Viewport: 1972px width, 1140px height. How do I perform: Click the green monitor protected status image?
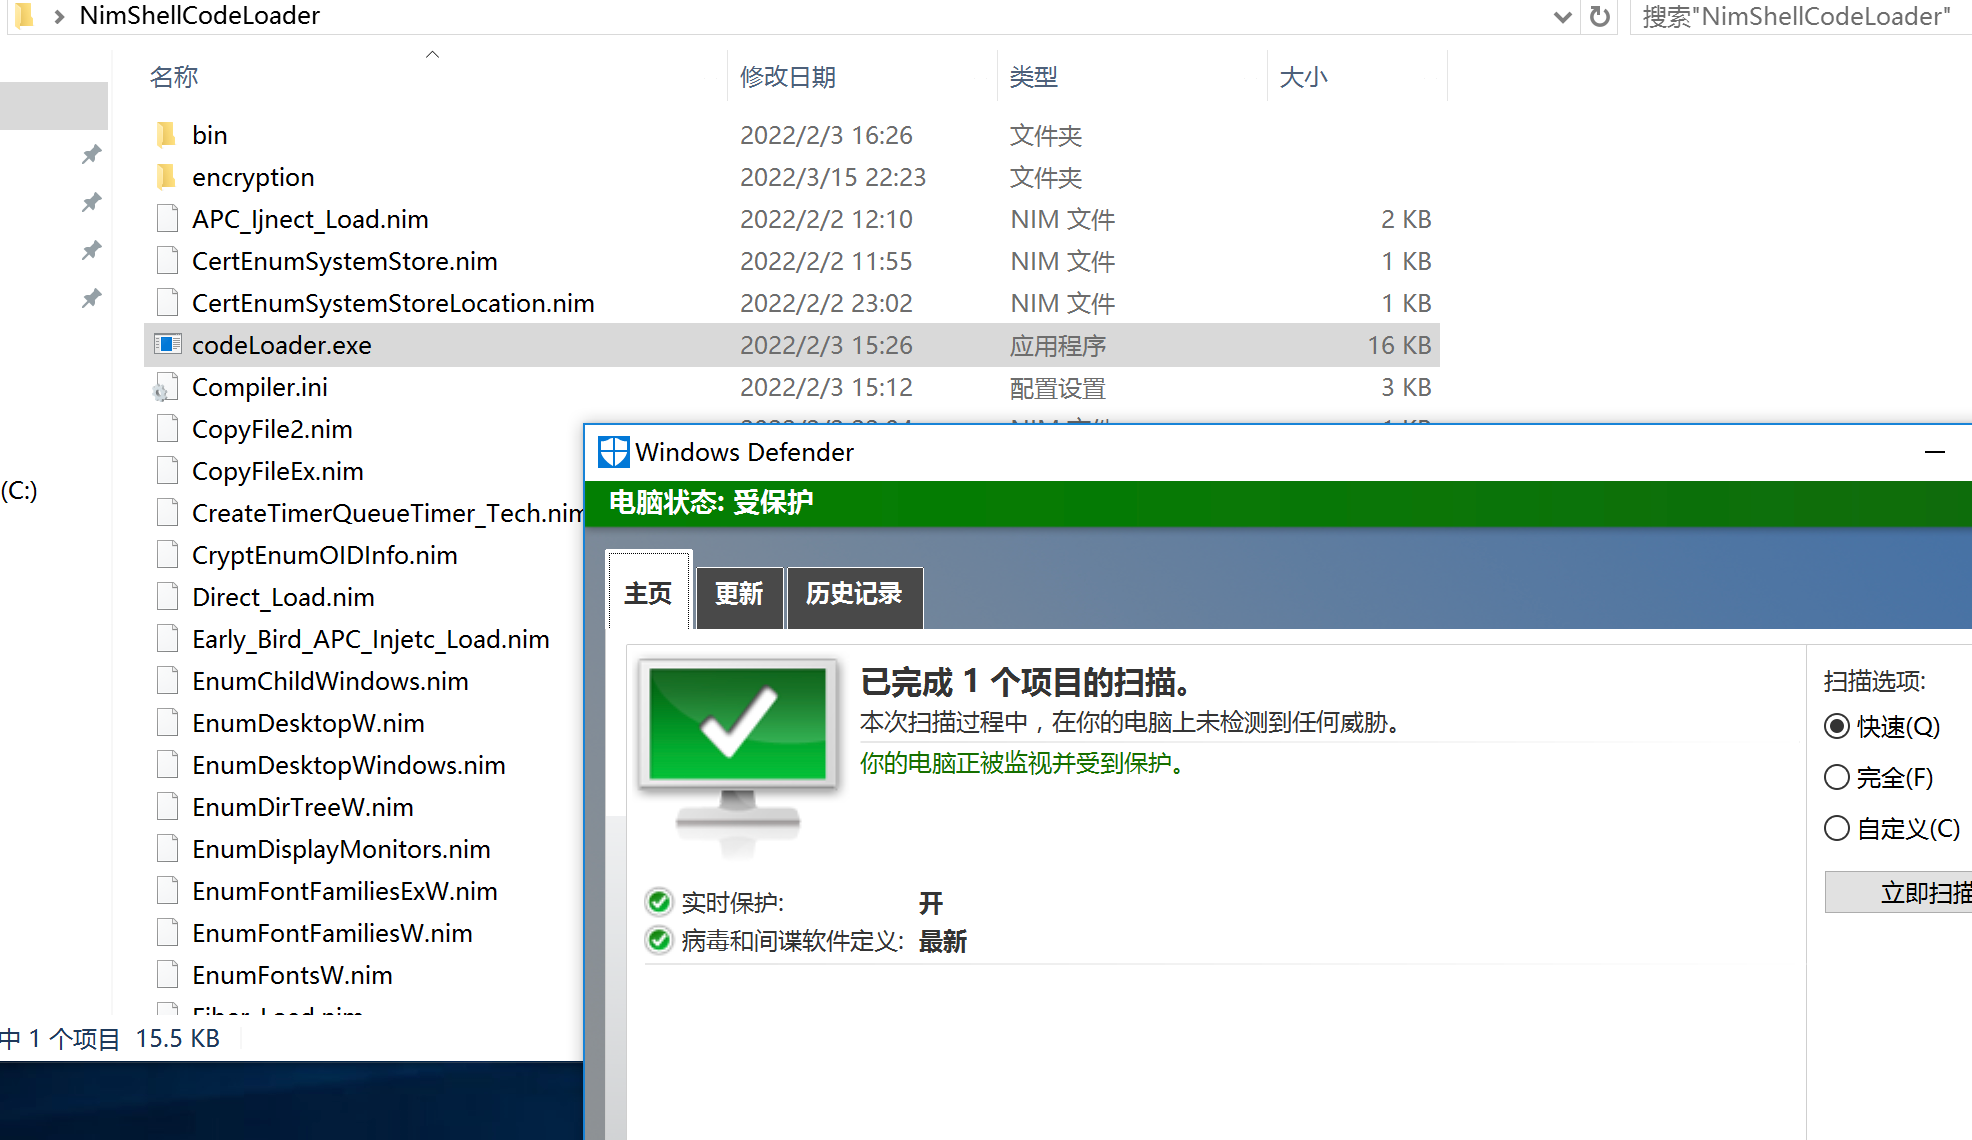point(738,755)
